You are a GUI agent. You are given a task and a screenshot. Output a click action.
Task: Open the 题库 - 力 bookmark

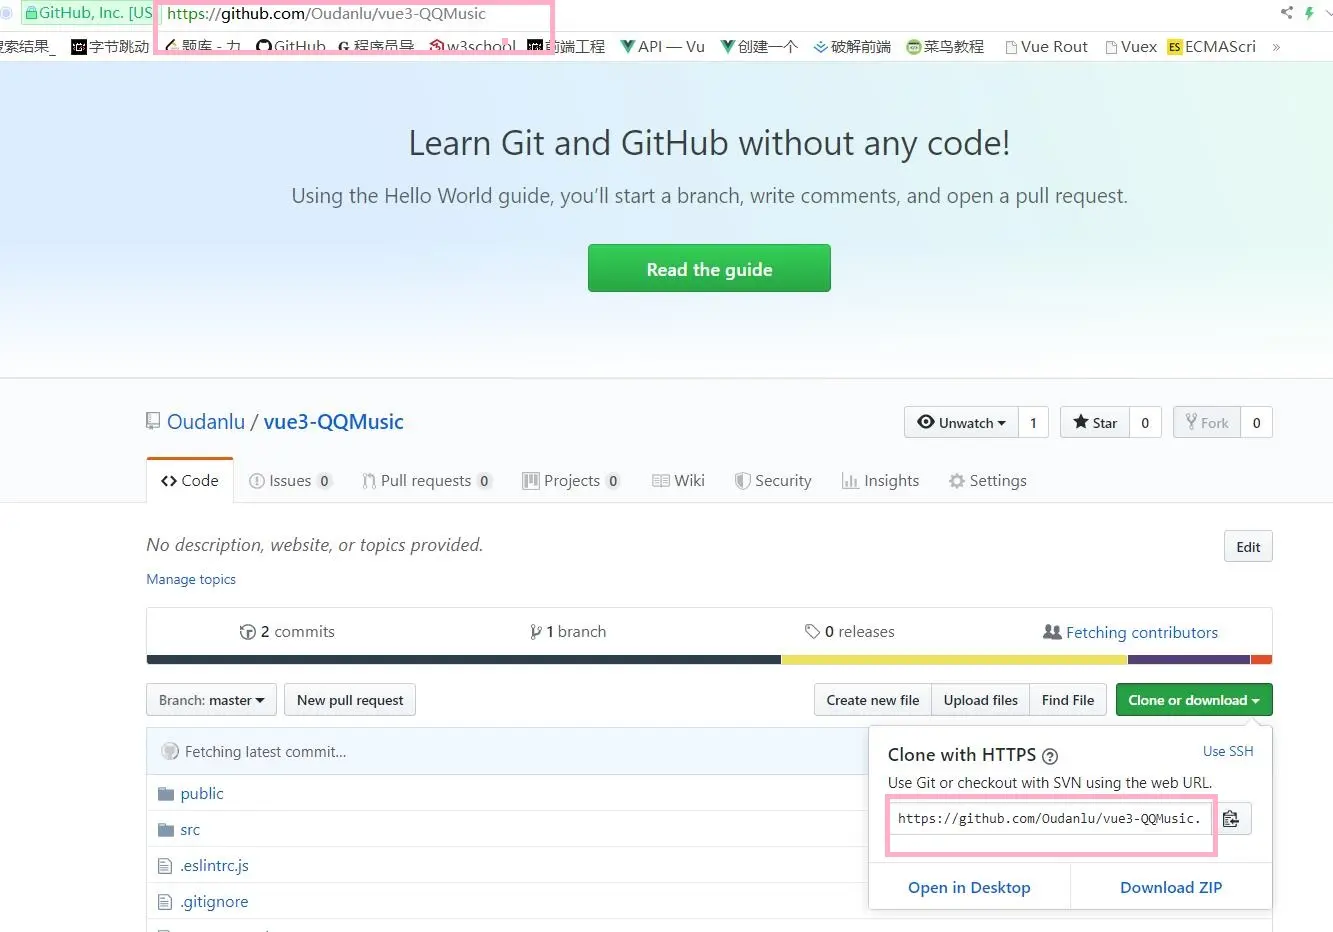(204, 47)
